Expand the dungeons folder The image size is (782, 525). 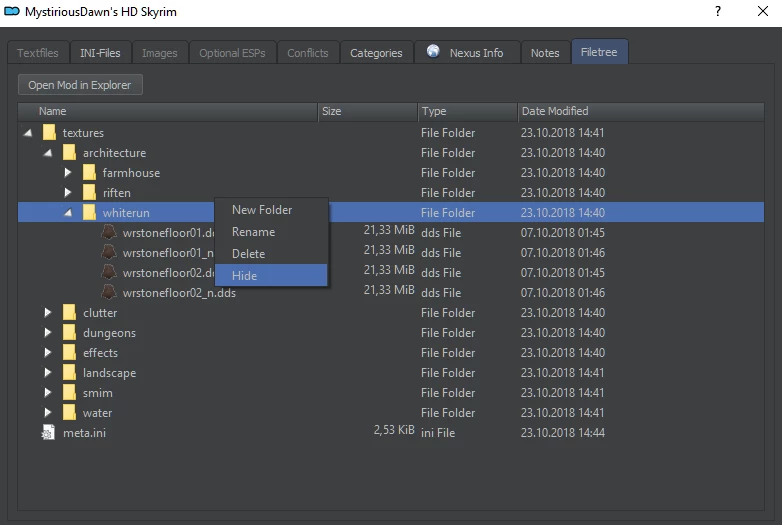click(x=47, y=333)
